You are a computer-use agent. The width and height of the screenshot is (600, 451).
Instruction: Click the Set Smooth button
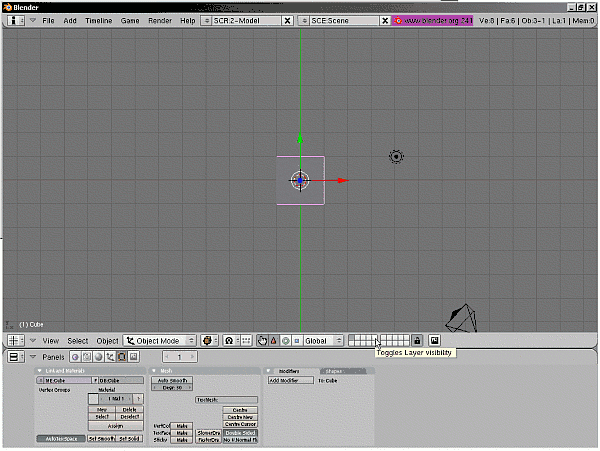pyautogui.click(x=101, y=439)
